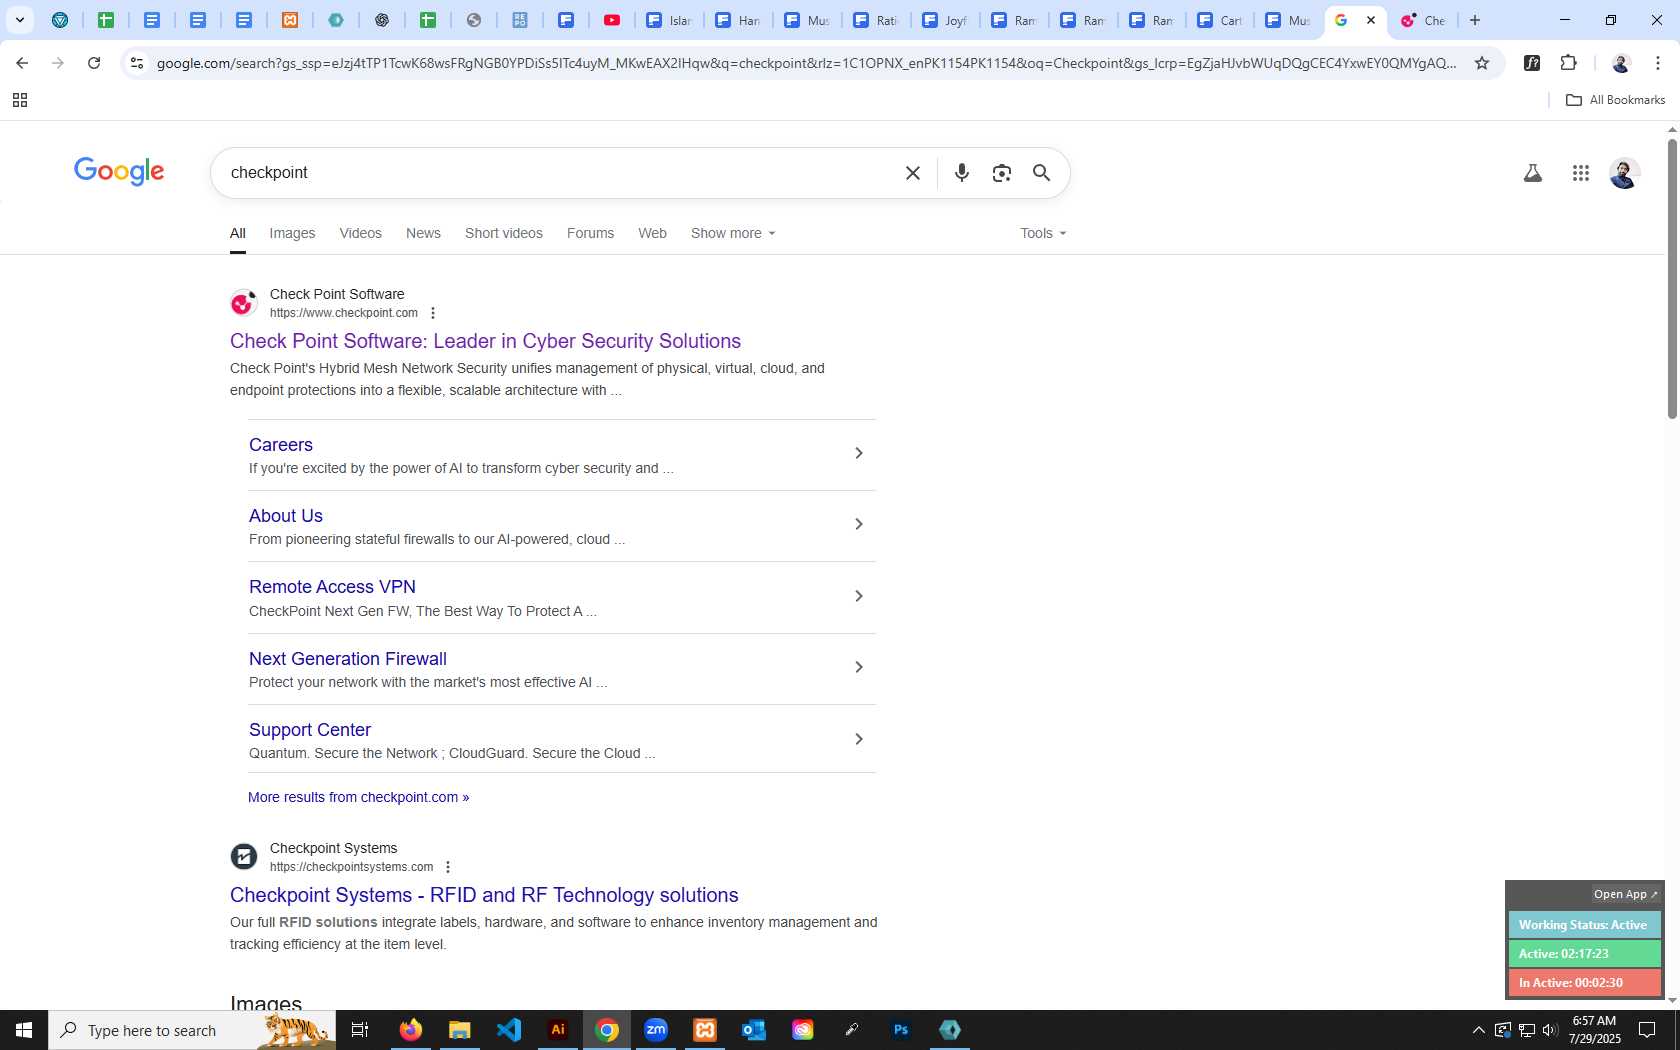Open the Google apps grid

1580,173
